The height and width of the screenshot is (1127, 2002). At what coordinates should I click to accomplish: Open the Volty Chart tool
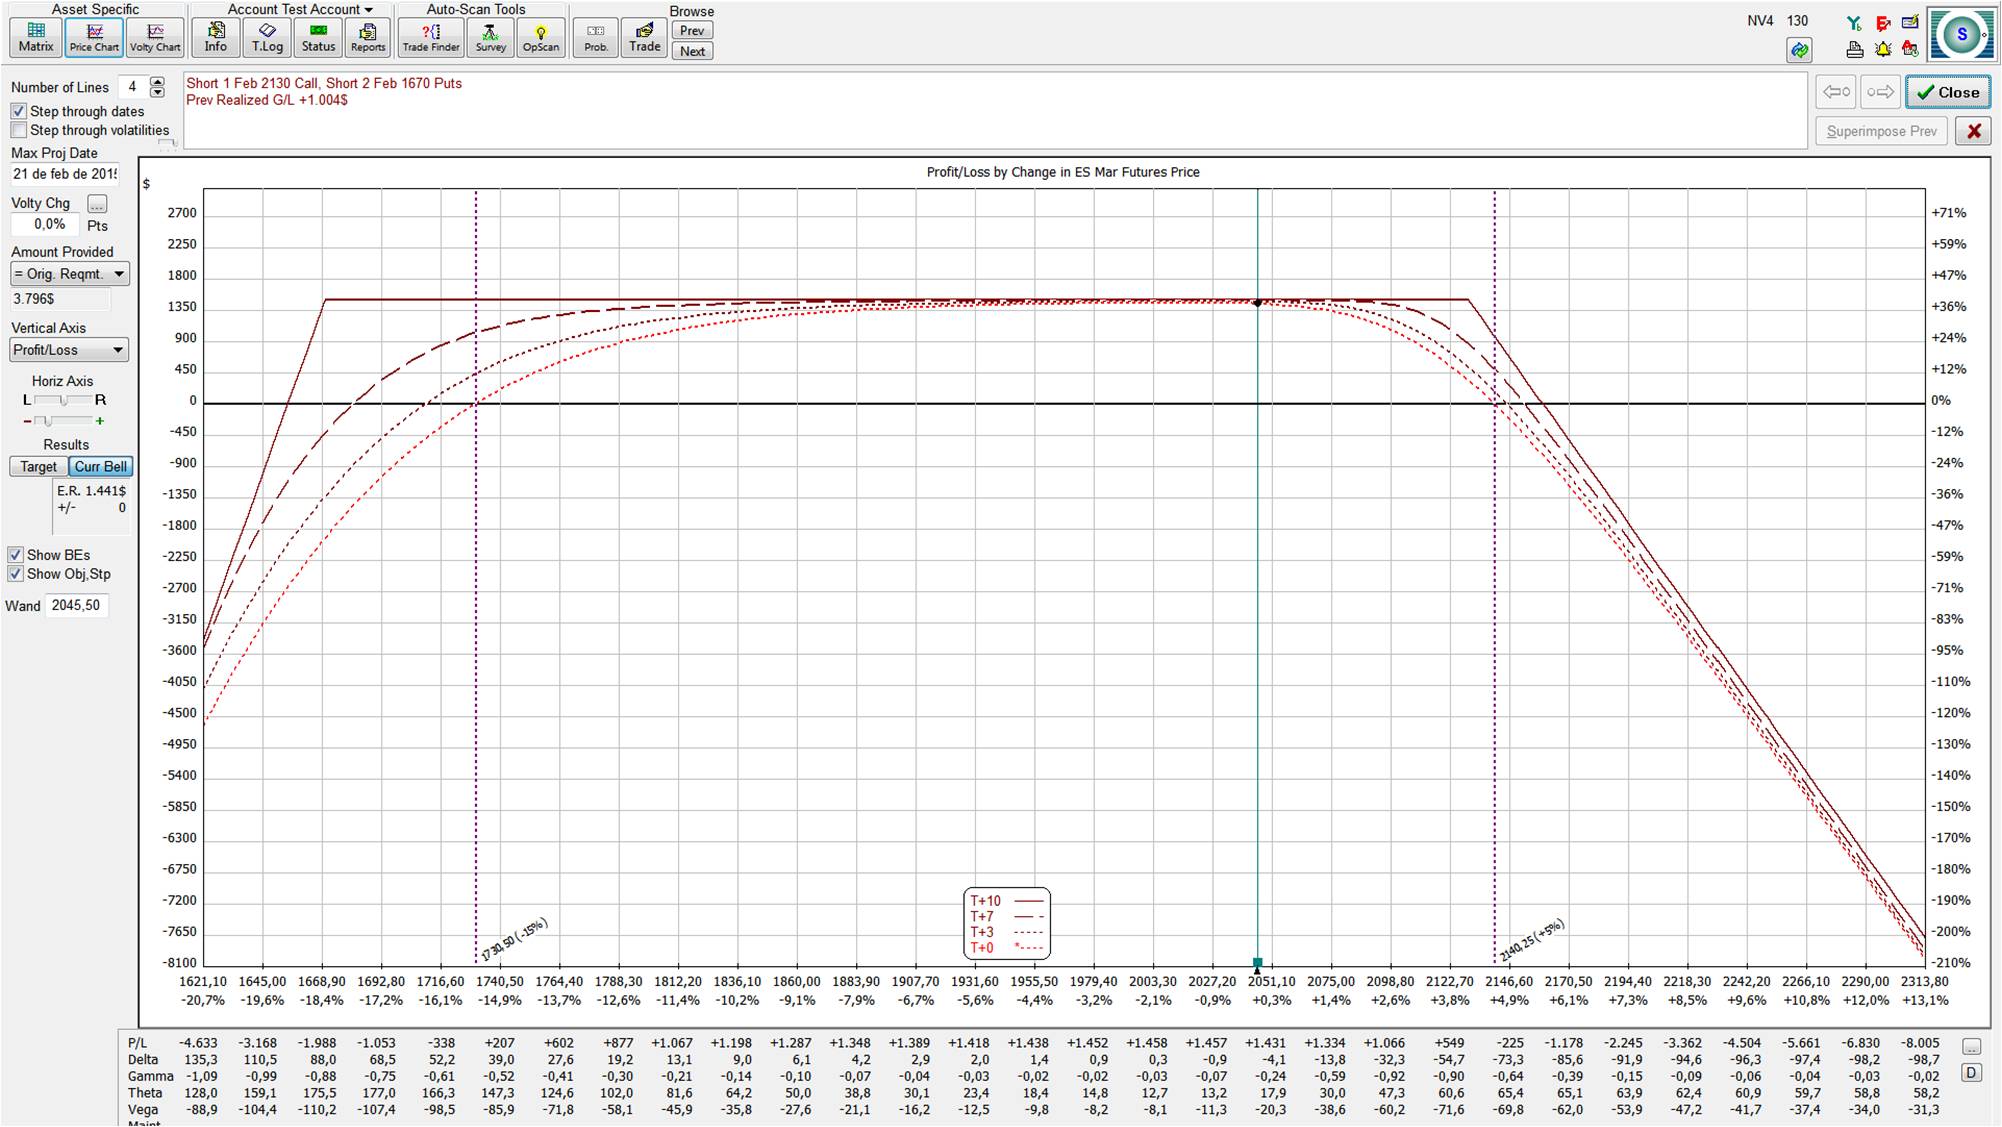point(155,37)
